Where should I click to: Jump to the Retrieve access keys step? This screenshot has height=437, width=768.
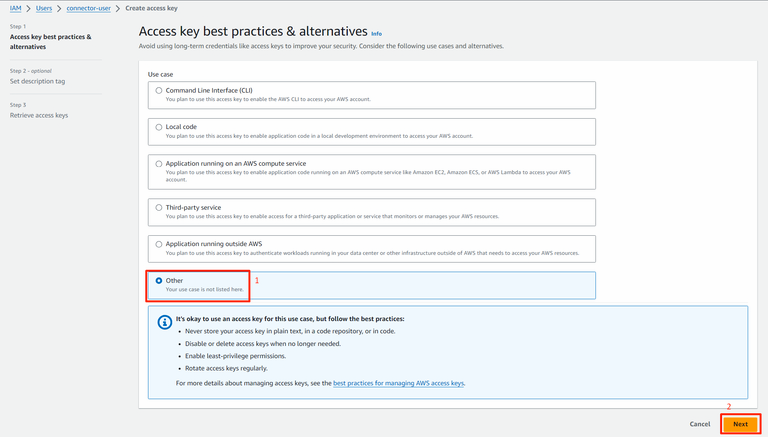point(40,115)
